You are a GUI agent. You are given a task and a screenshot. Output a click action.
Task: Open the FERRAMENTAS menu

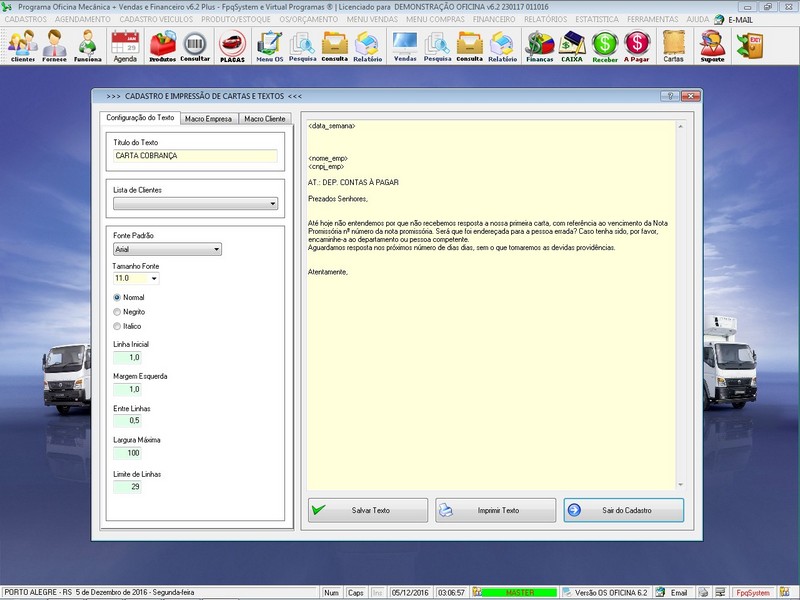pos(653,19)
